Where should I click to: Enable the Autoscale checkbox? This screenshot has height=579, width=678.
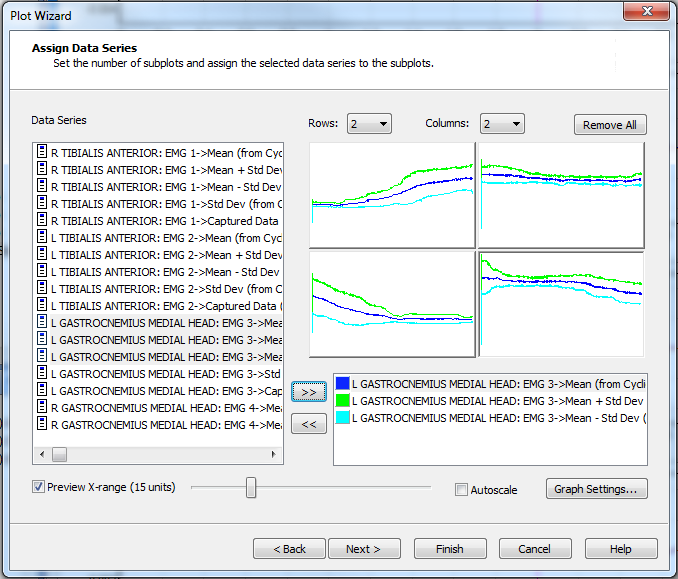tap(461, 490)
